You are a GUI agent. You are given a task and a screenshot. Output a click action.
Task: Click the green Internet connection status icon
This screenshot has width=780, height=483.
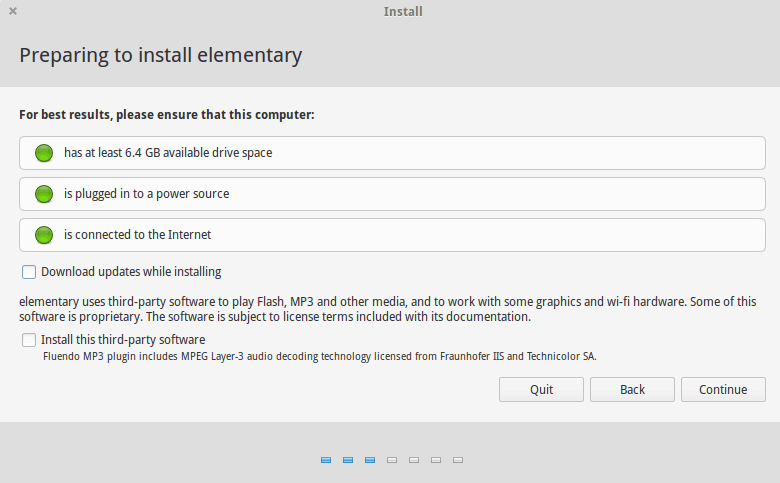(44, 235)
